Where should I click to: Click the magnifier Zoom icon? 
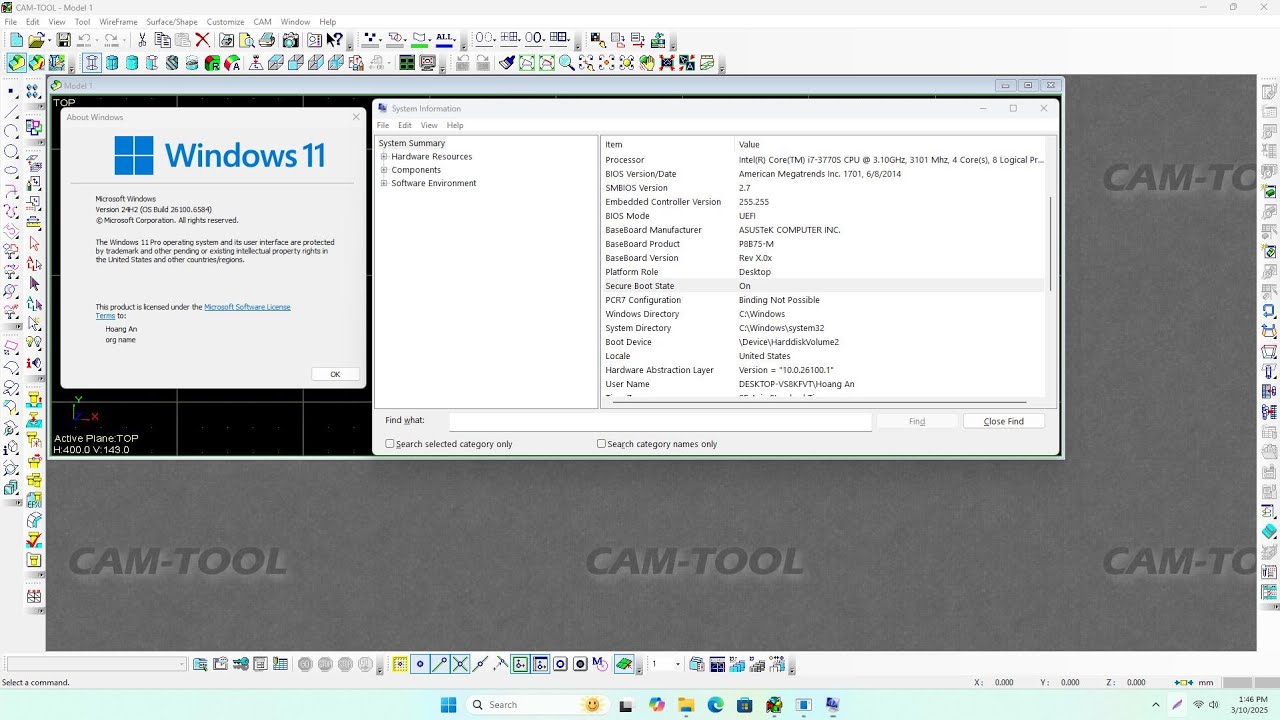[567, 63]
